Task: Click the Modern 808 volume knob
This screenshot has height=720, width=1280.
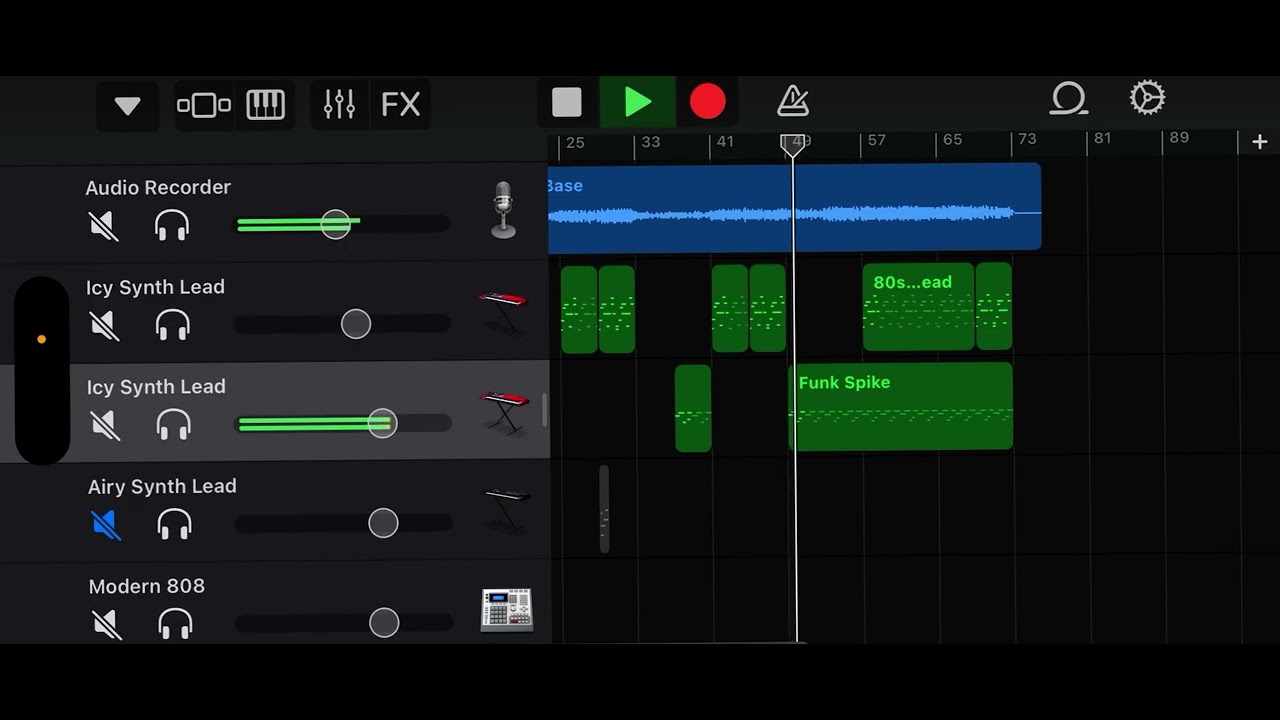Action: click(384, 623)
